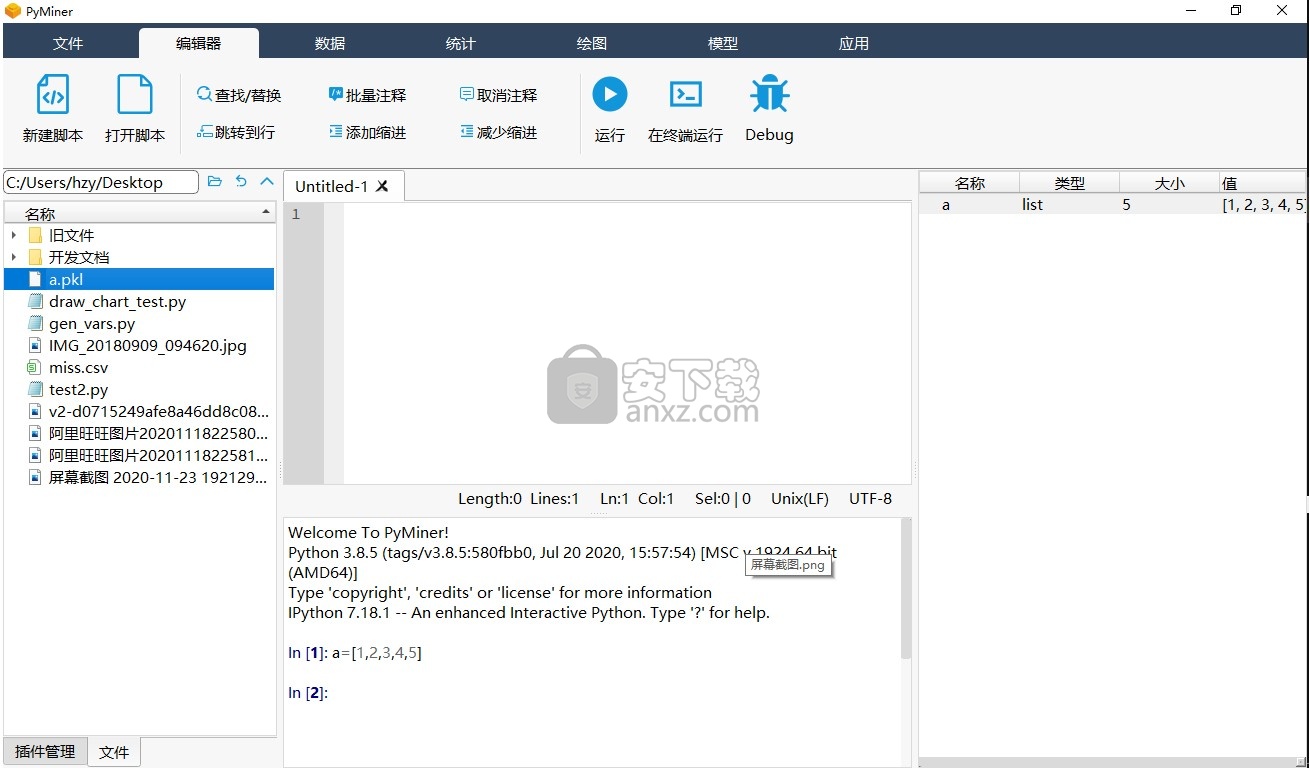Click Length:0 Lines:1 status entry

518,498
